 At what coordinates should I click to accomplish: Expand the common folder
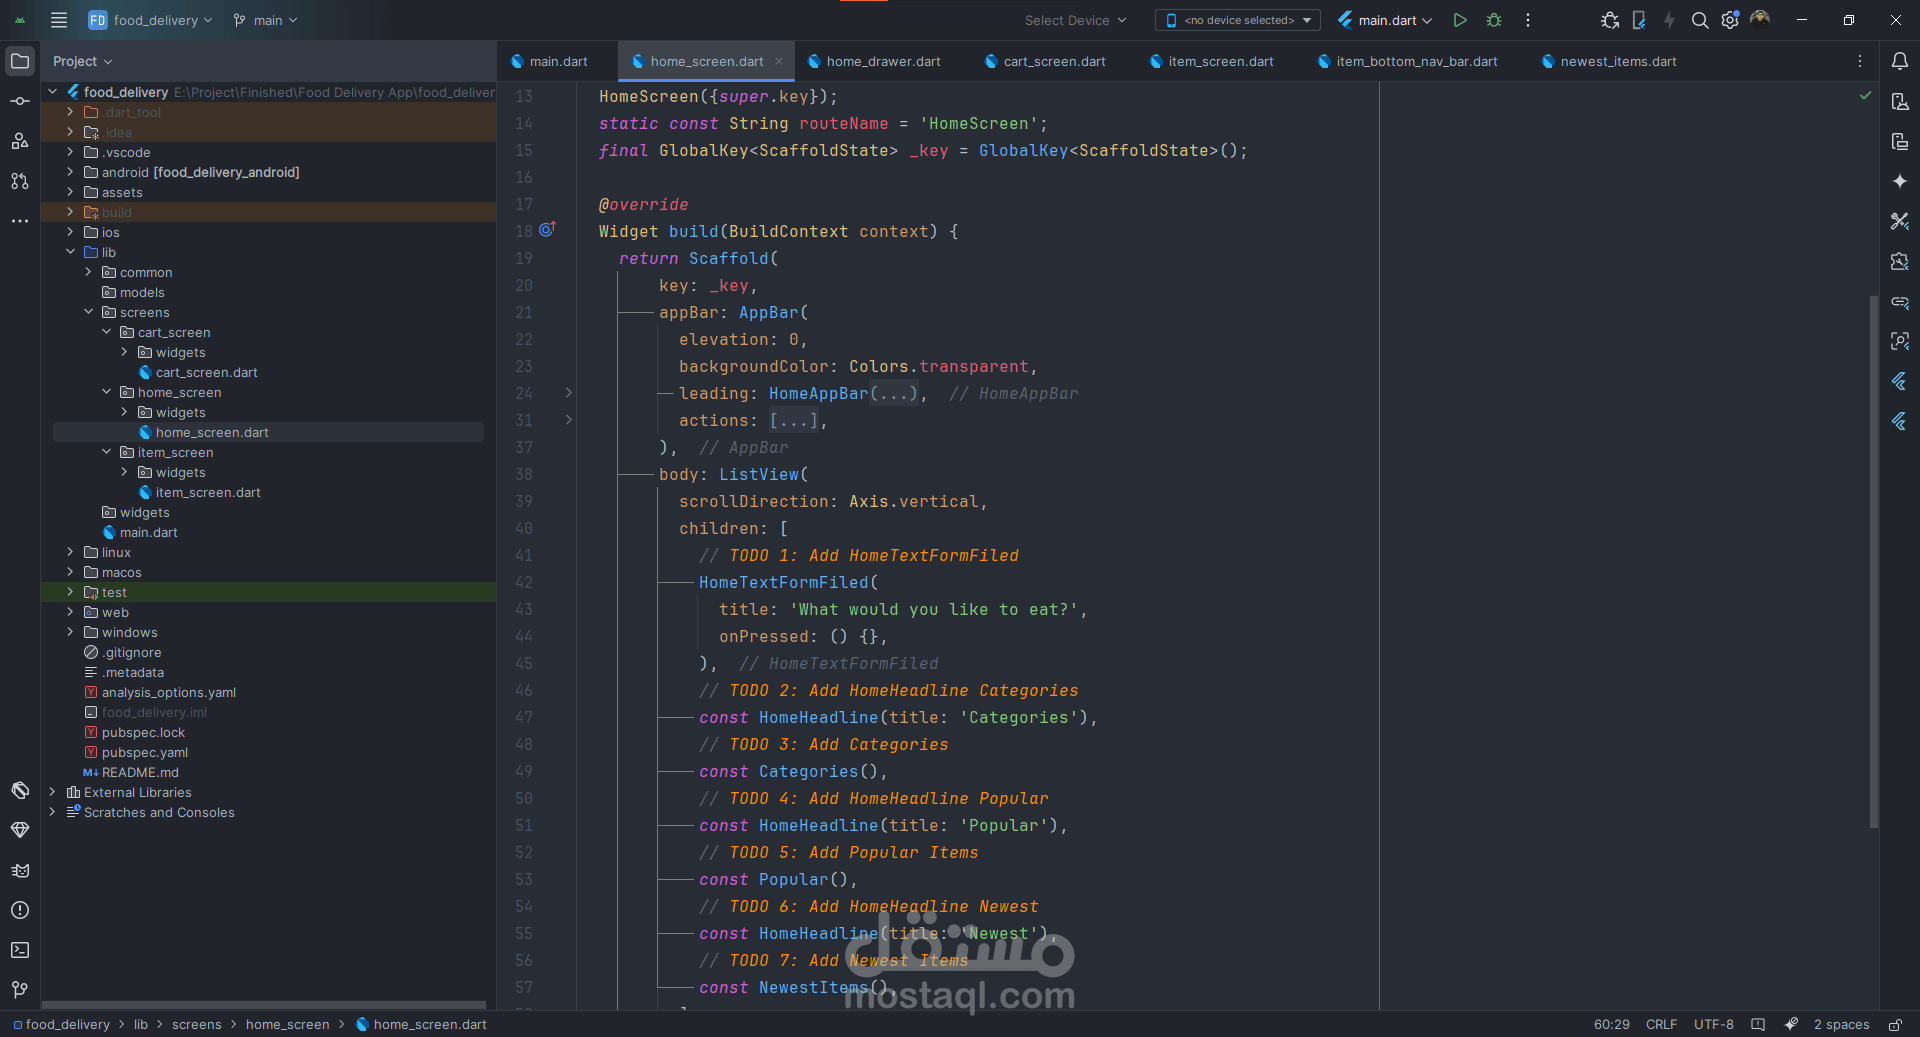88,272
